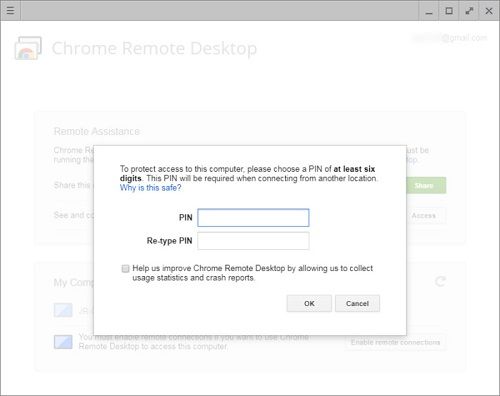Viewport: 500px width, 396px height.
Task: Click the refresh icon in My Computers
Action: tap(440, 281)
